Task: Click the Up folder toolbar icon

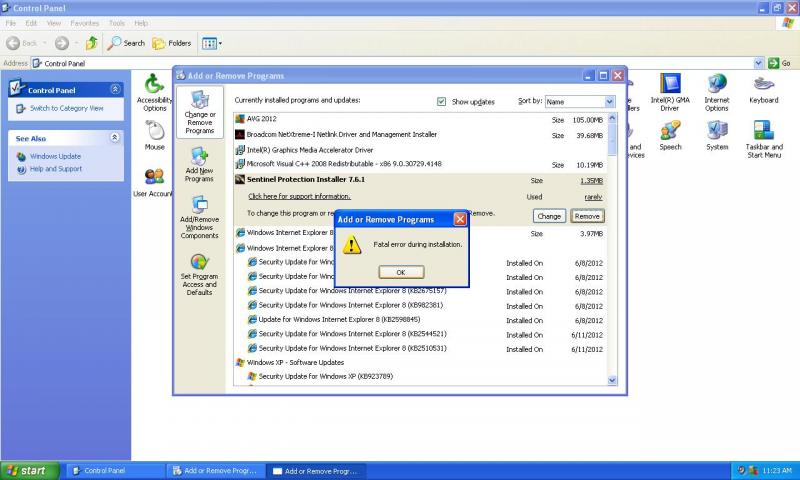Action: pos(92,43)
